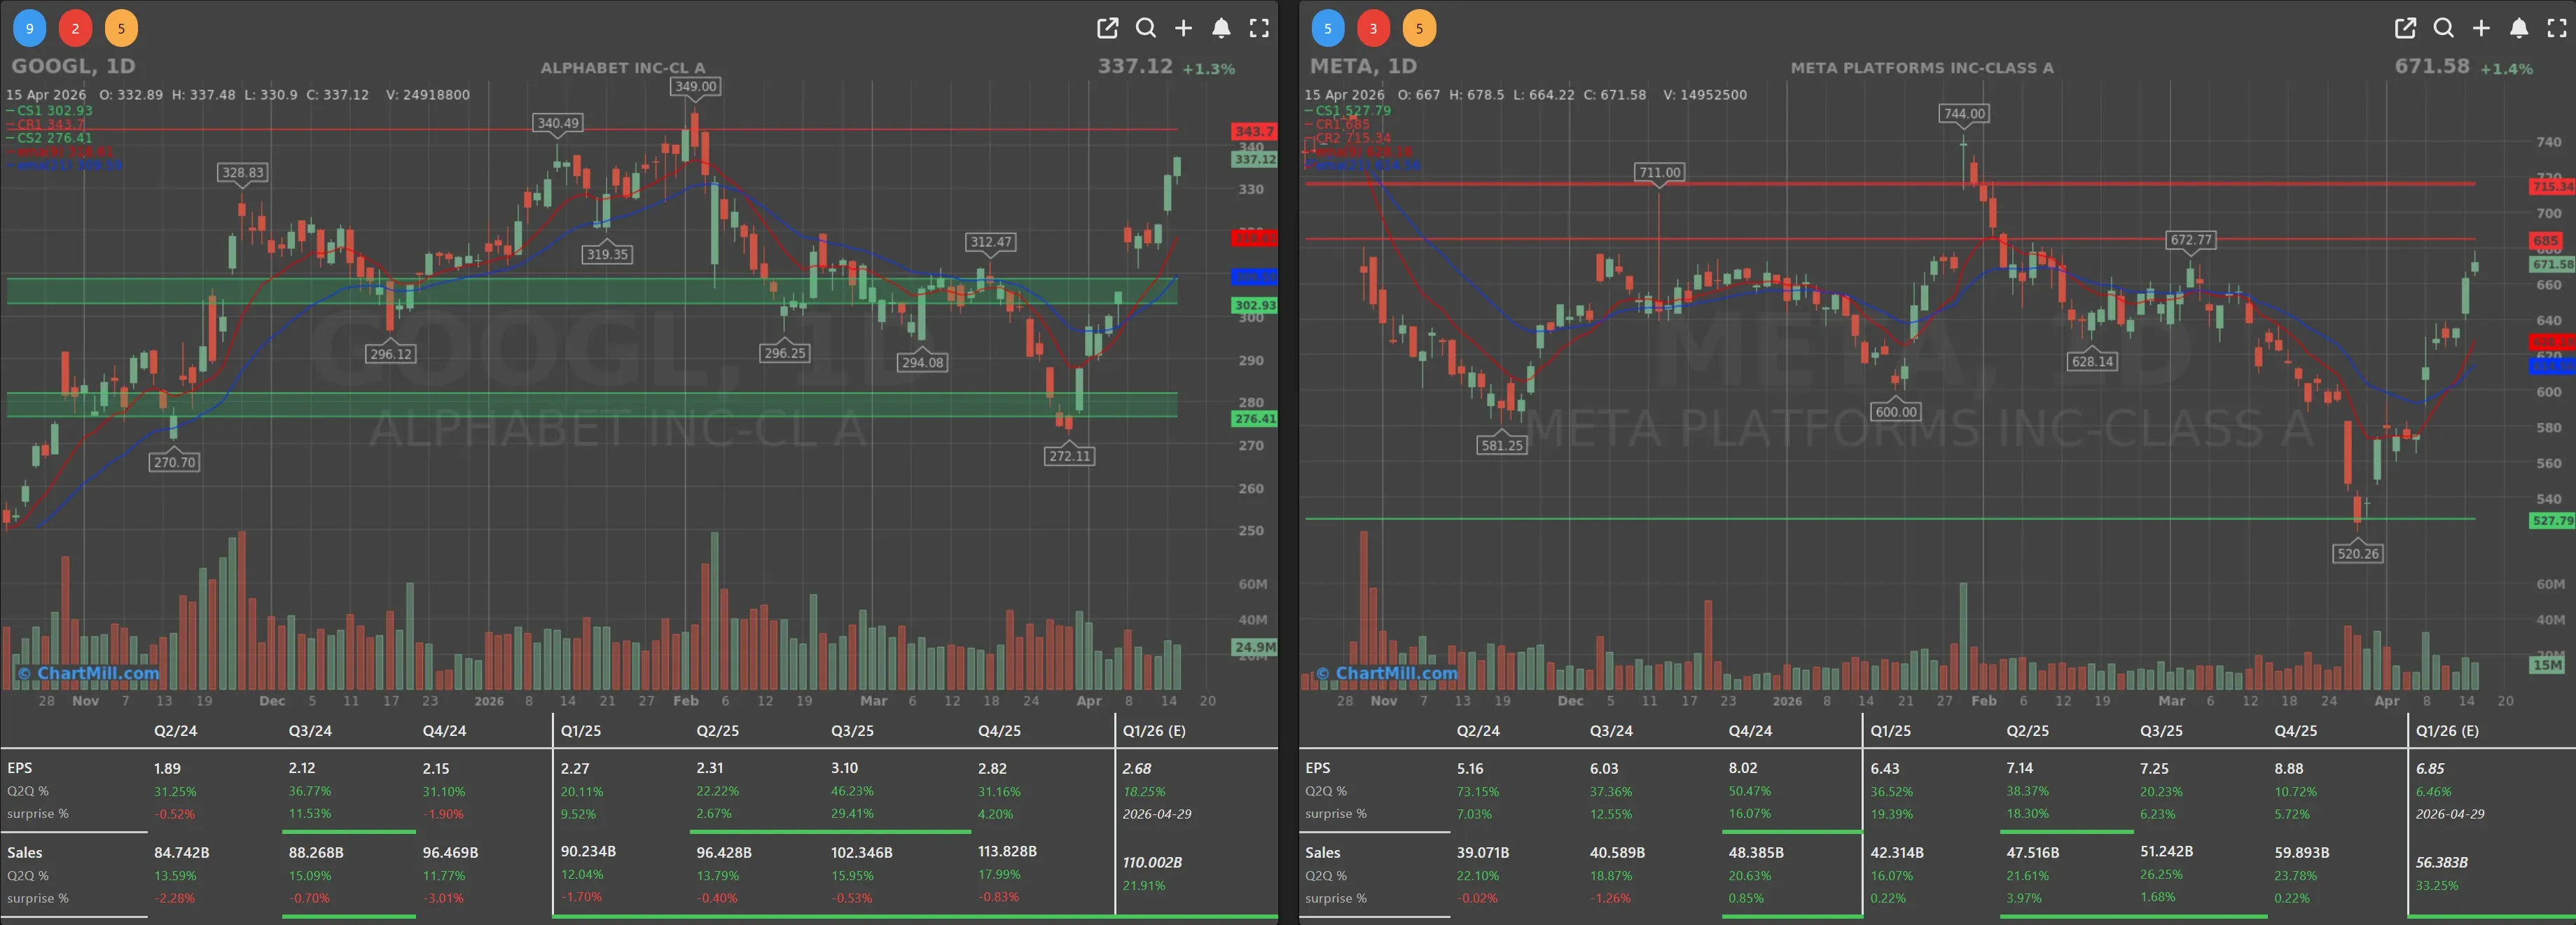
Task: Open META chart in a new window
Action: pos(2405,28)
